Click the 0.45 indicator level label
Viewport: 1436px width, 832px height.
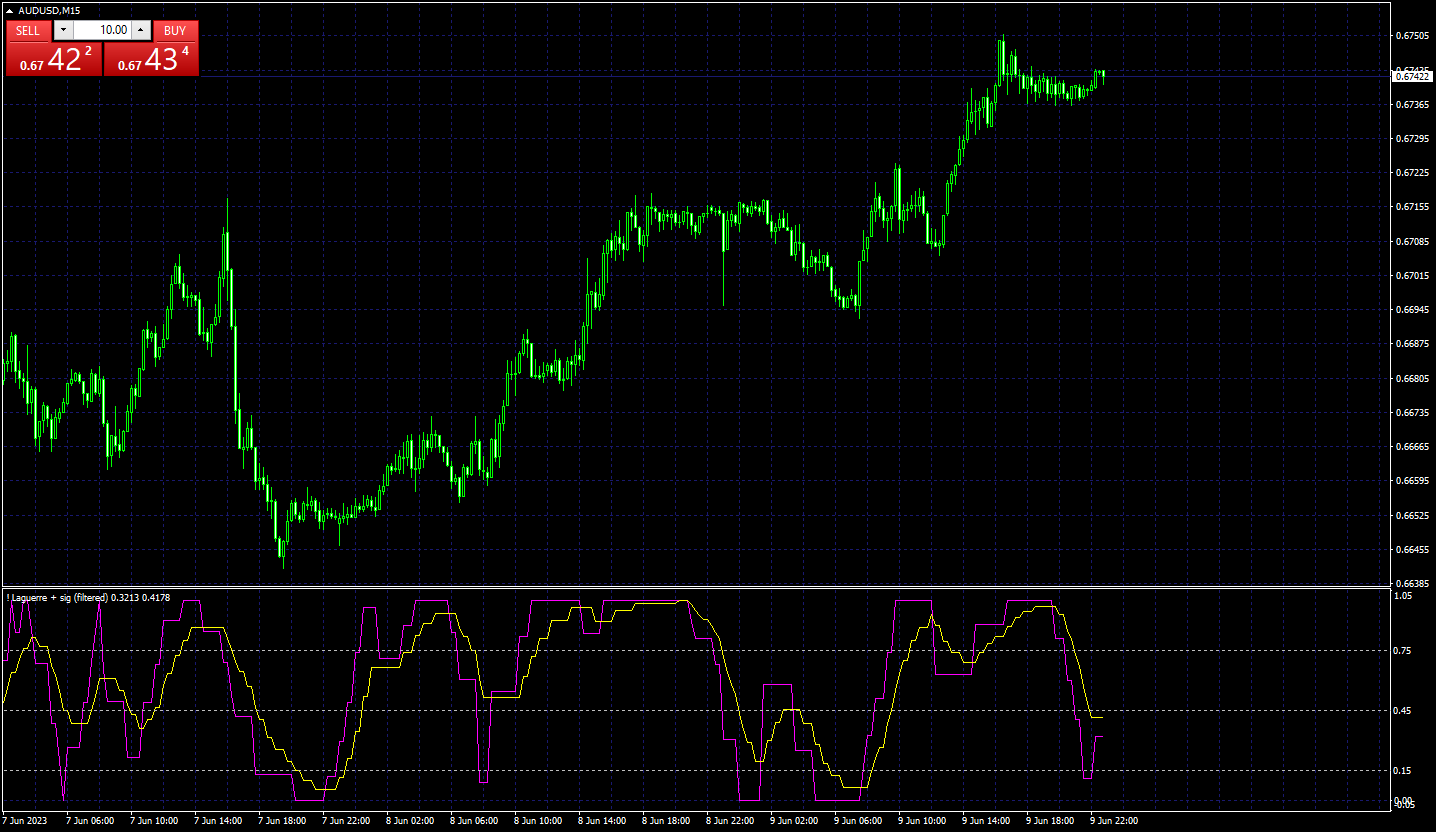[x=1403, y=711]
